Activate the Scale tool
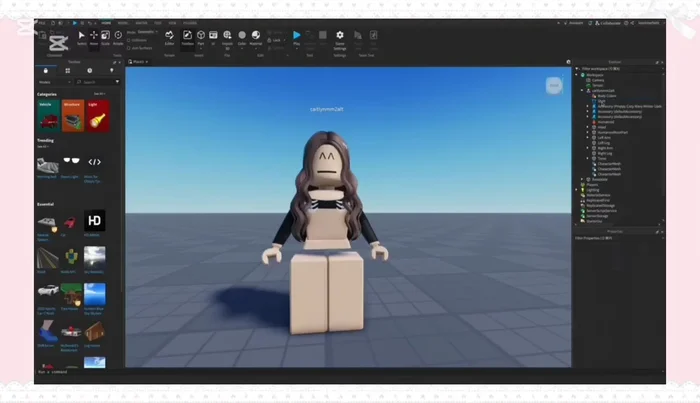The height and width of the screenshot is (403, 700). click(105, 37)
